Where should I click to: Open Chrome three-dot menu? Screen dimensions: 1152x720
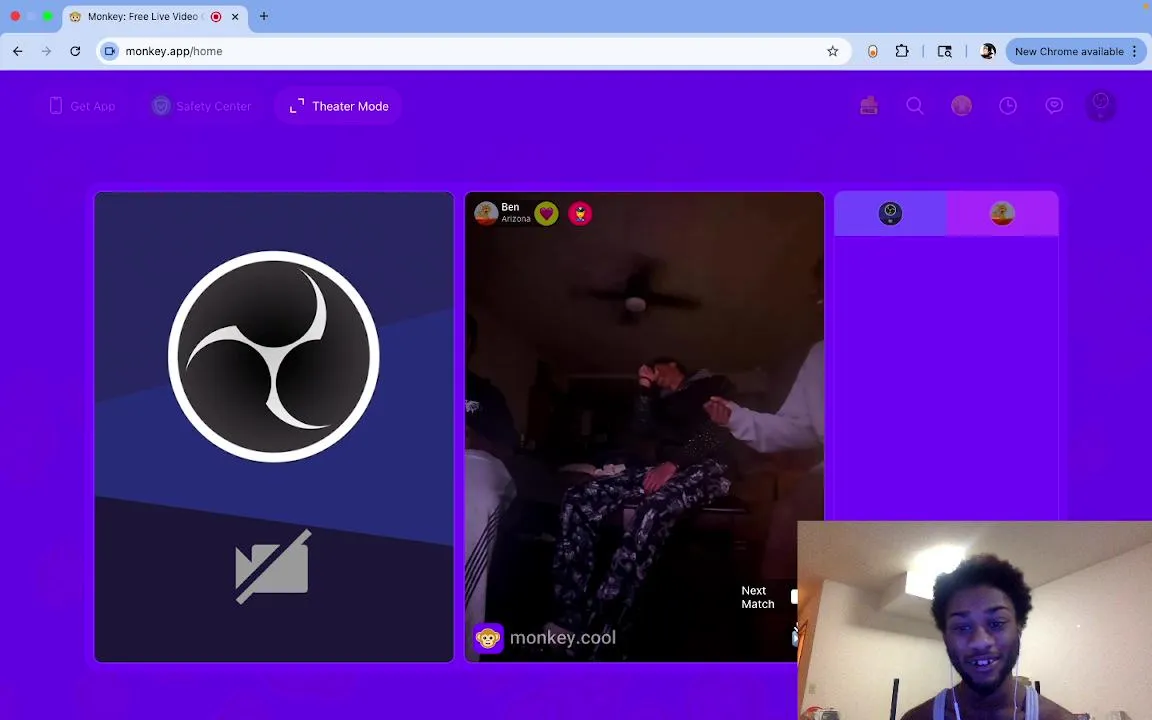click(x=1135, y=51)
